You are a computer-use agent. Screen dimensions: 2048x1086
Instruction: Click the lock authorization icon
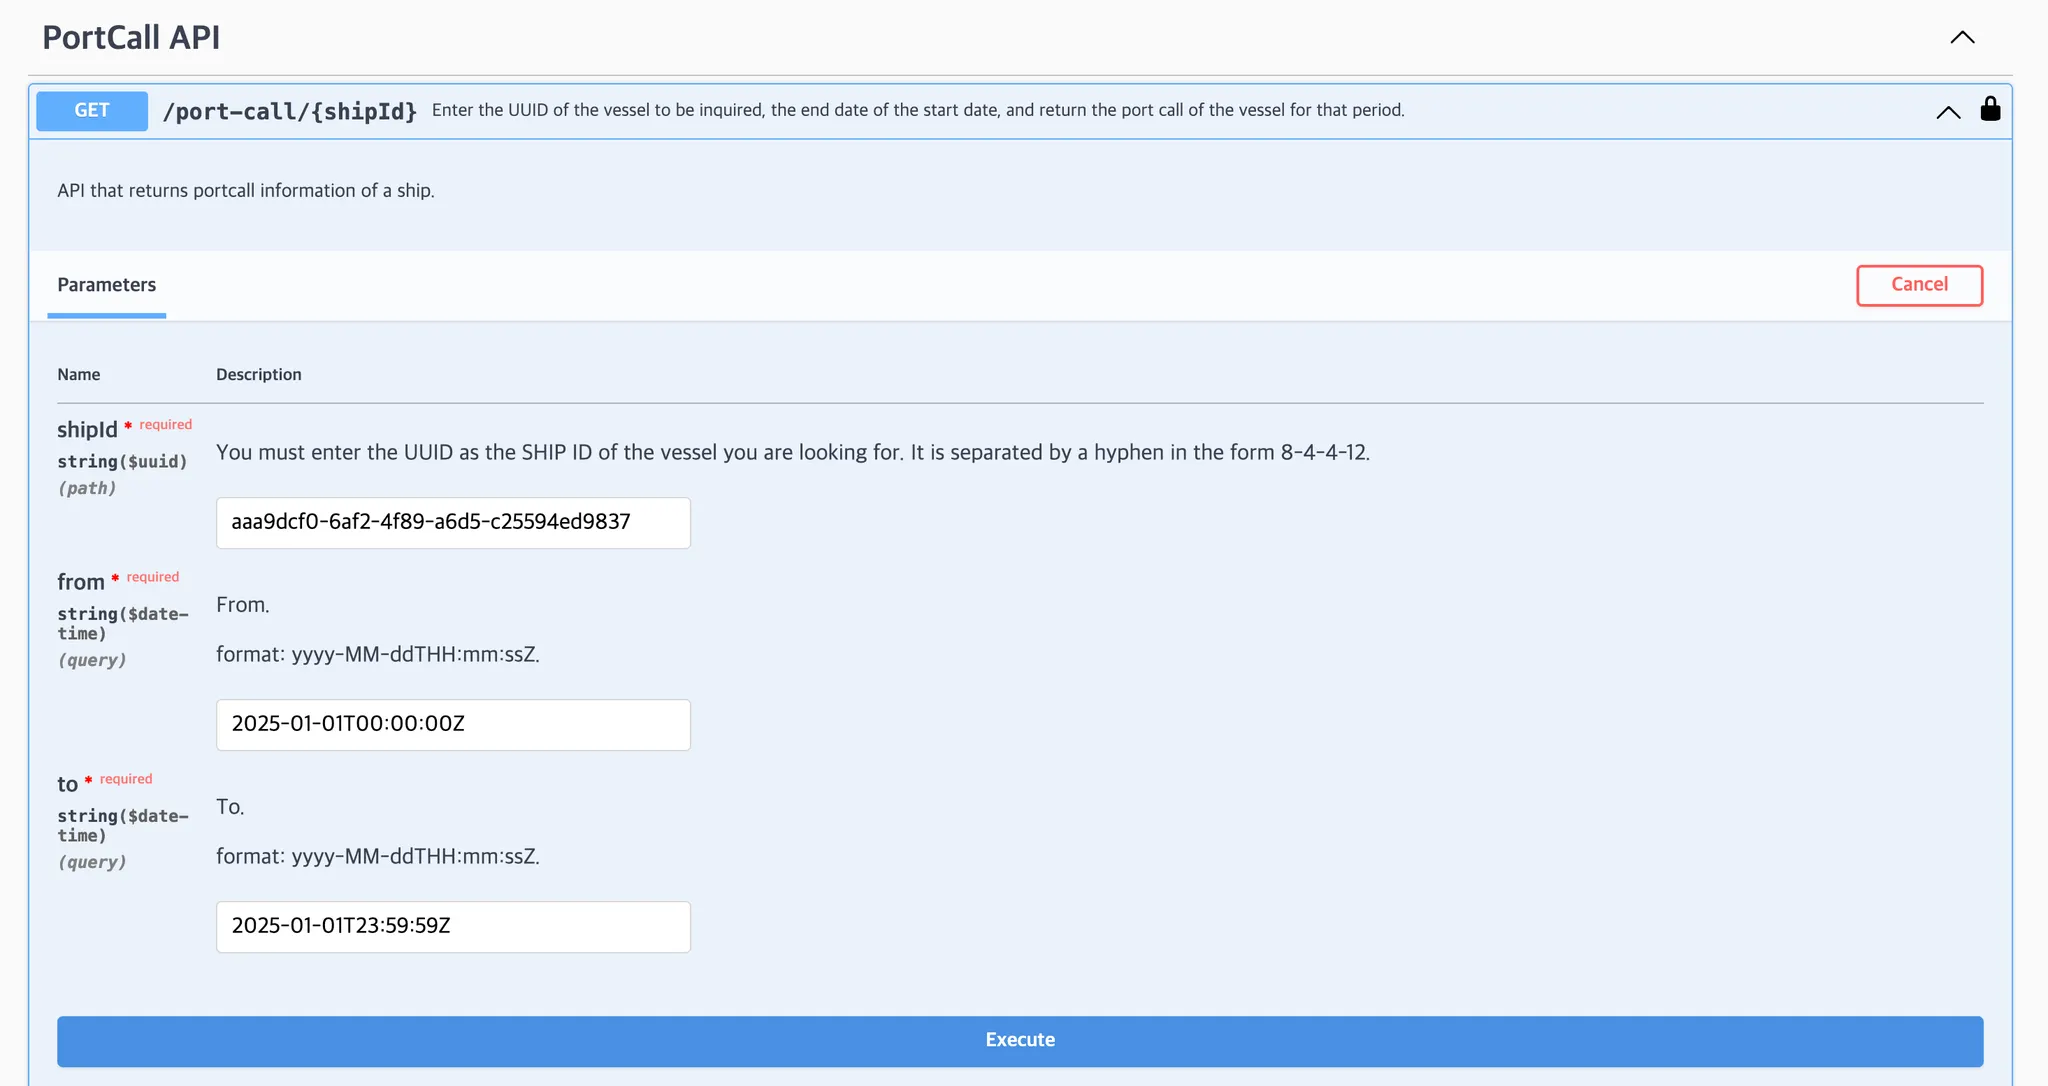pos(1990,109)
